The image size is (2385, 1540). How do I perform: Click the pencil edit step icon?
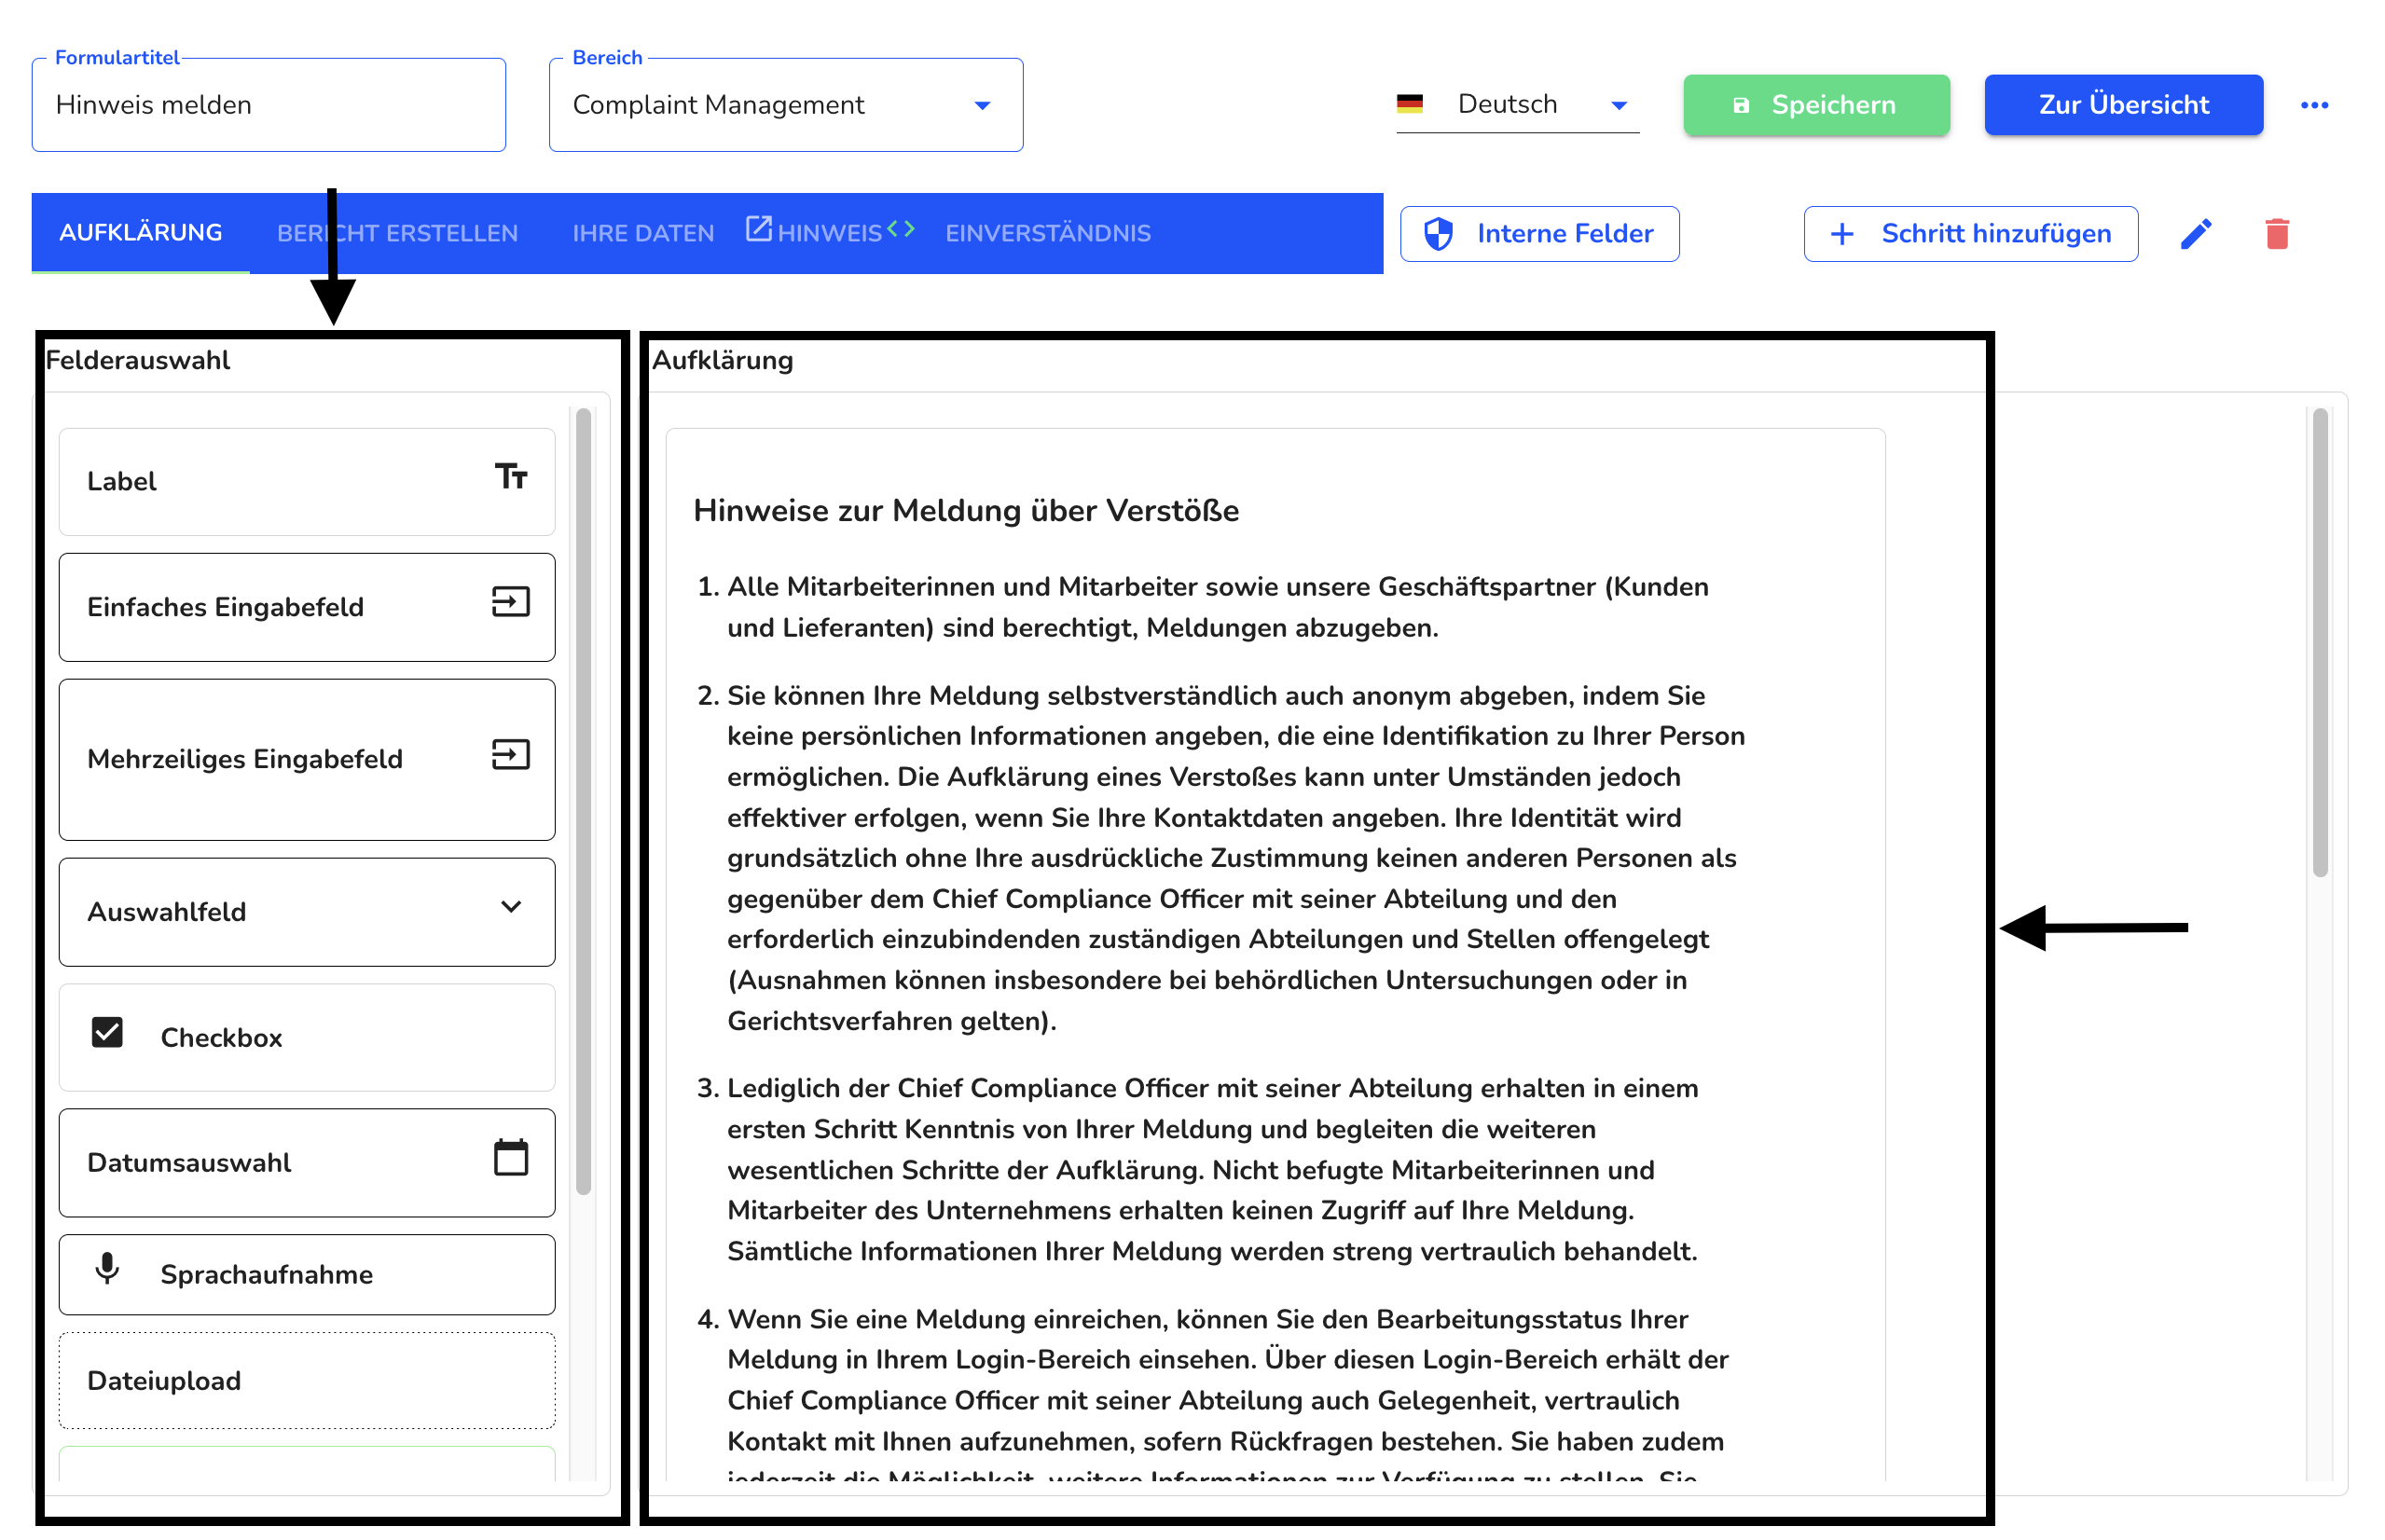[x=2194, y=234]
